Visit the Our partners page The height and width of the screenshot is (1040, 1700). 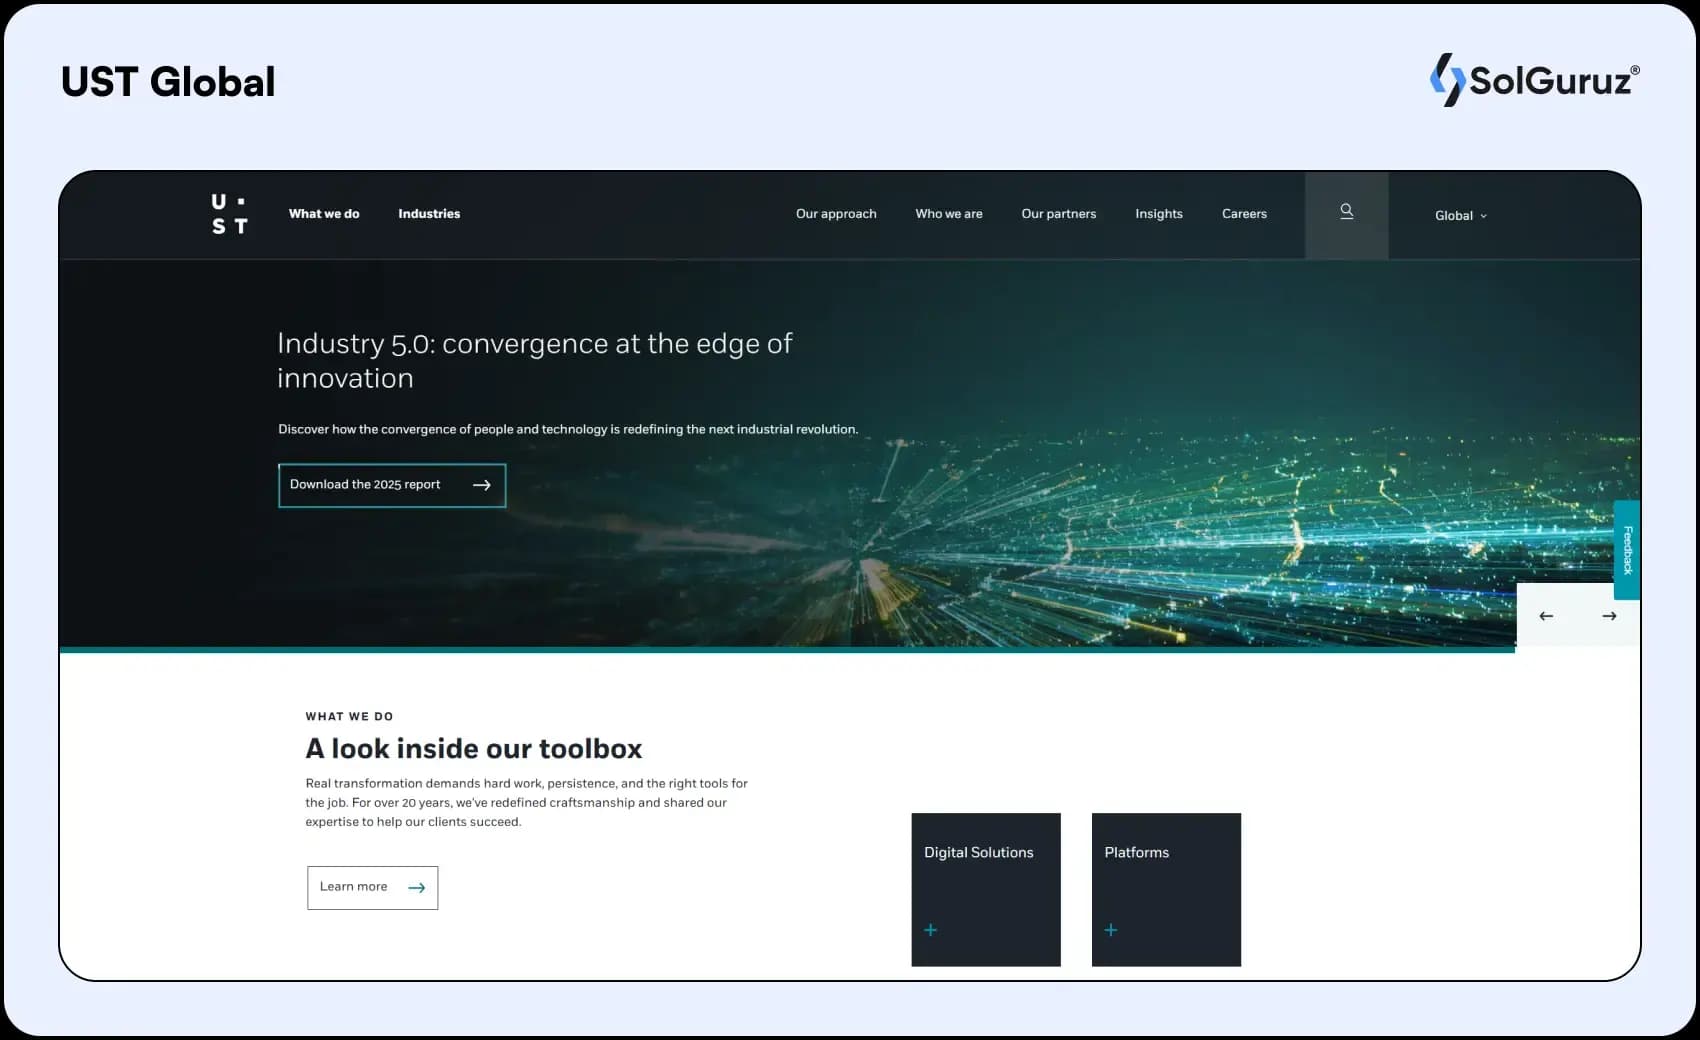click(x=1059, y=214)
